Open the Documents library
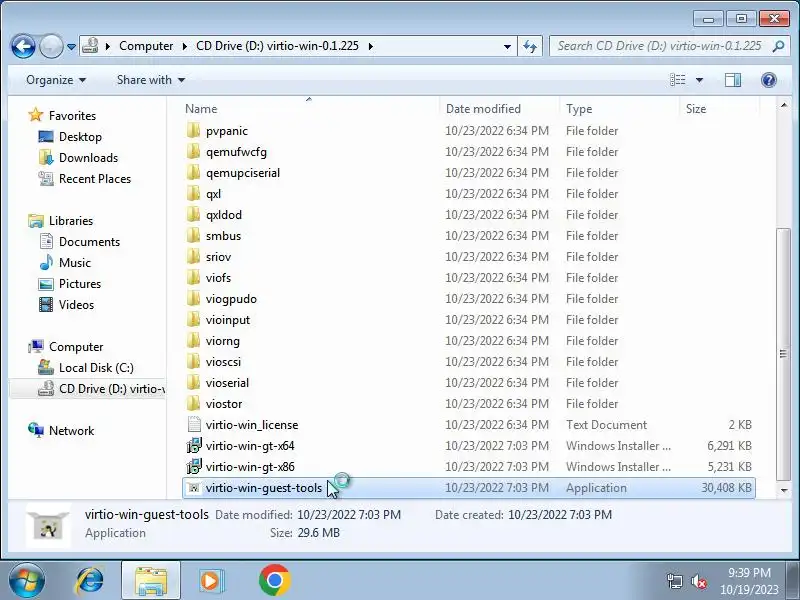Screen dimensions: 800x600 [89, 242]
